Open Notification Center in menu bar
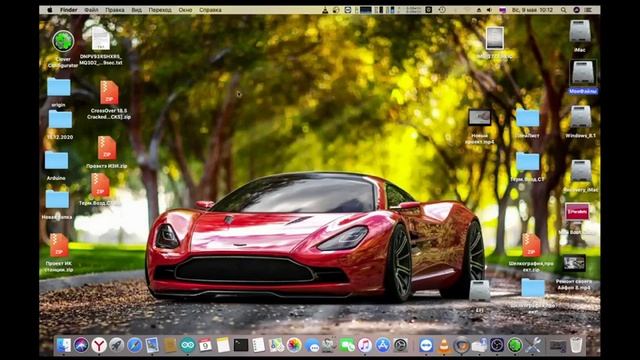 tap(588, 10)
